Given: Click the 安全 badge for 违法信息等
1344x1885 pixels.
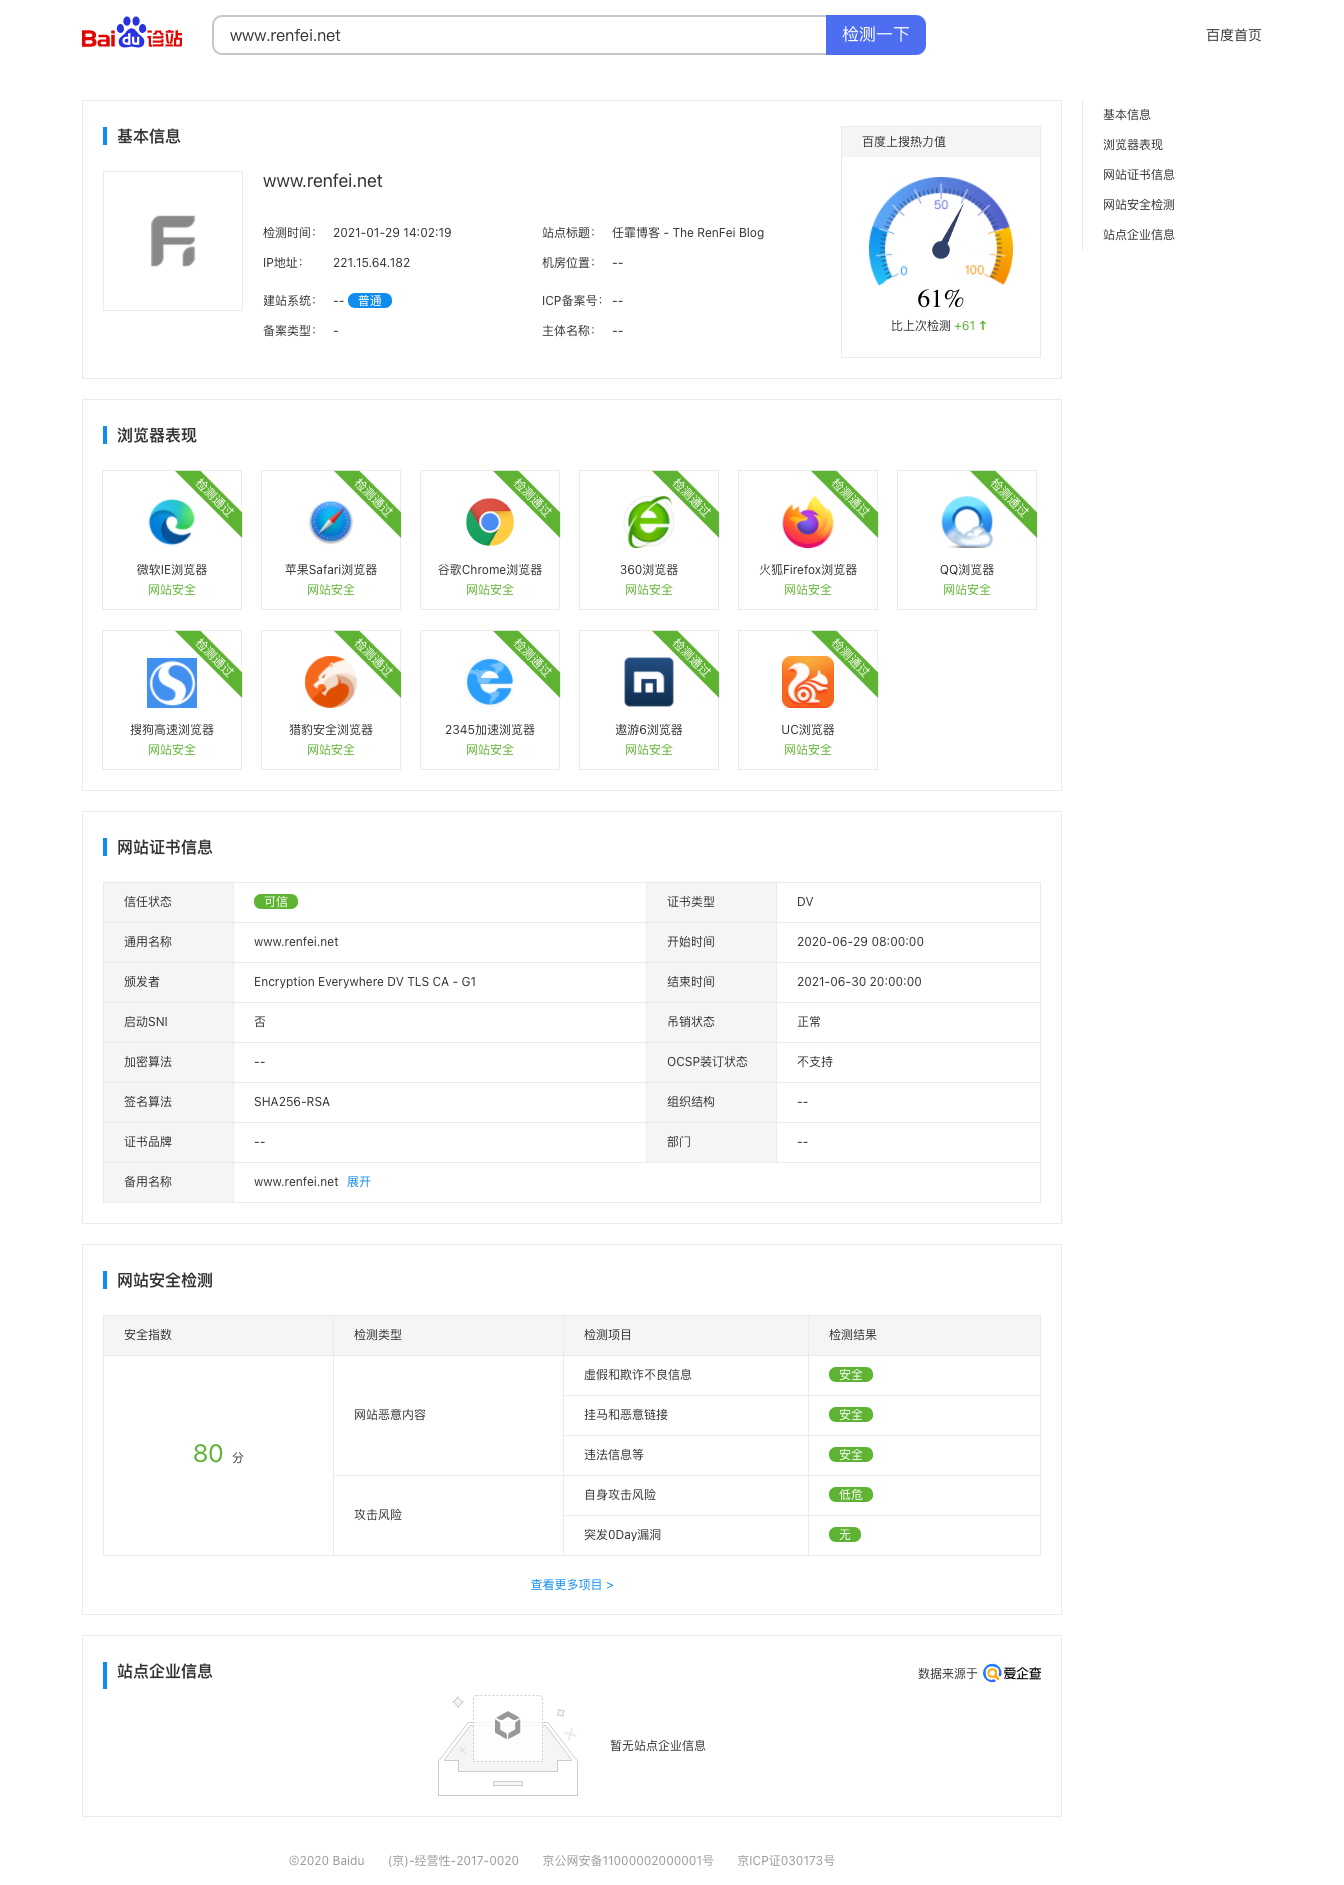Looking at the screenshot, I should click(x=851, y=1455).
